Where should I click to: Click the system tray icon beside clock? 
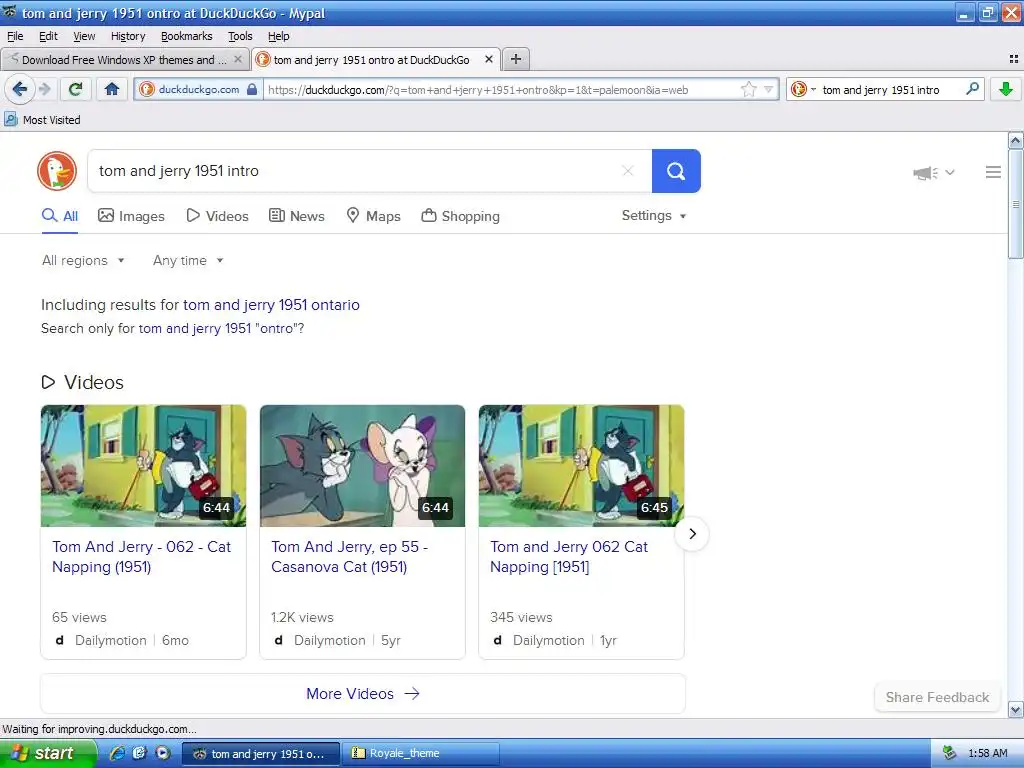(950, 753)
